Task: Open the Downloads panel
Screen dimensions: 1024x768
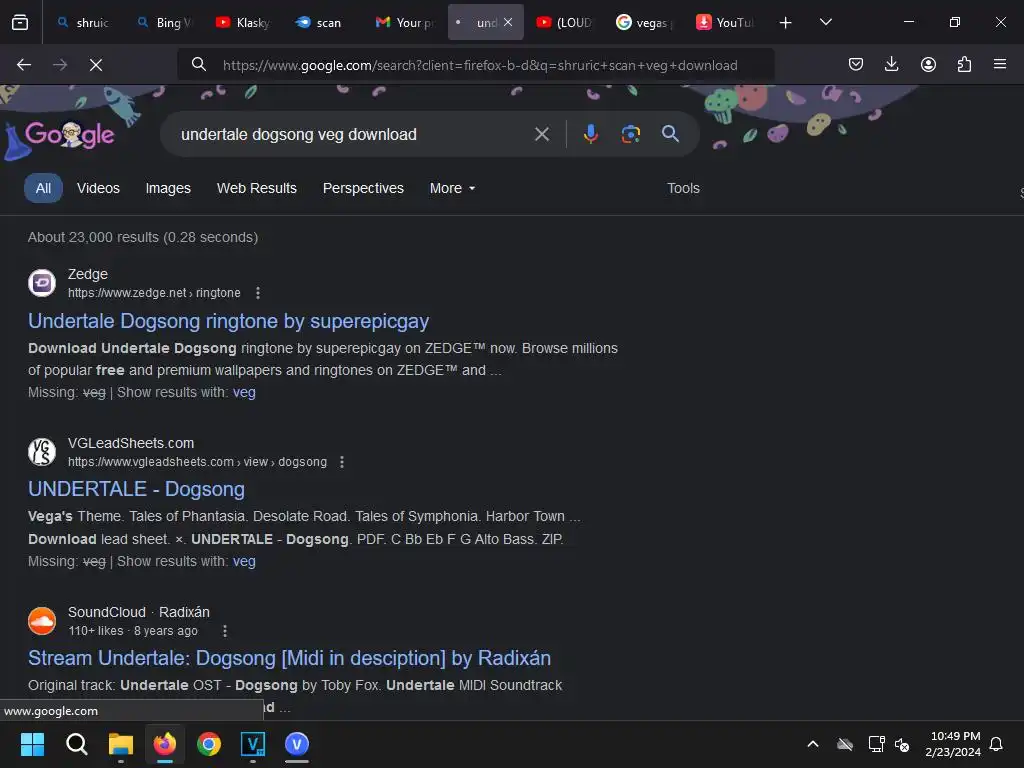Action: click(x=891, y=64)
